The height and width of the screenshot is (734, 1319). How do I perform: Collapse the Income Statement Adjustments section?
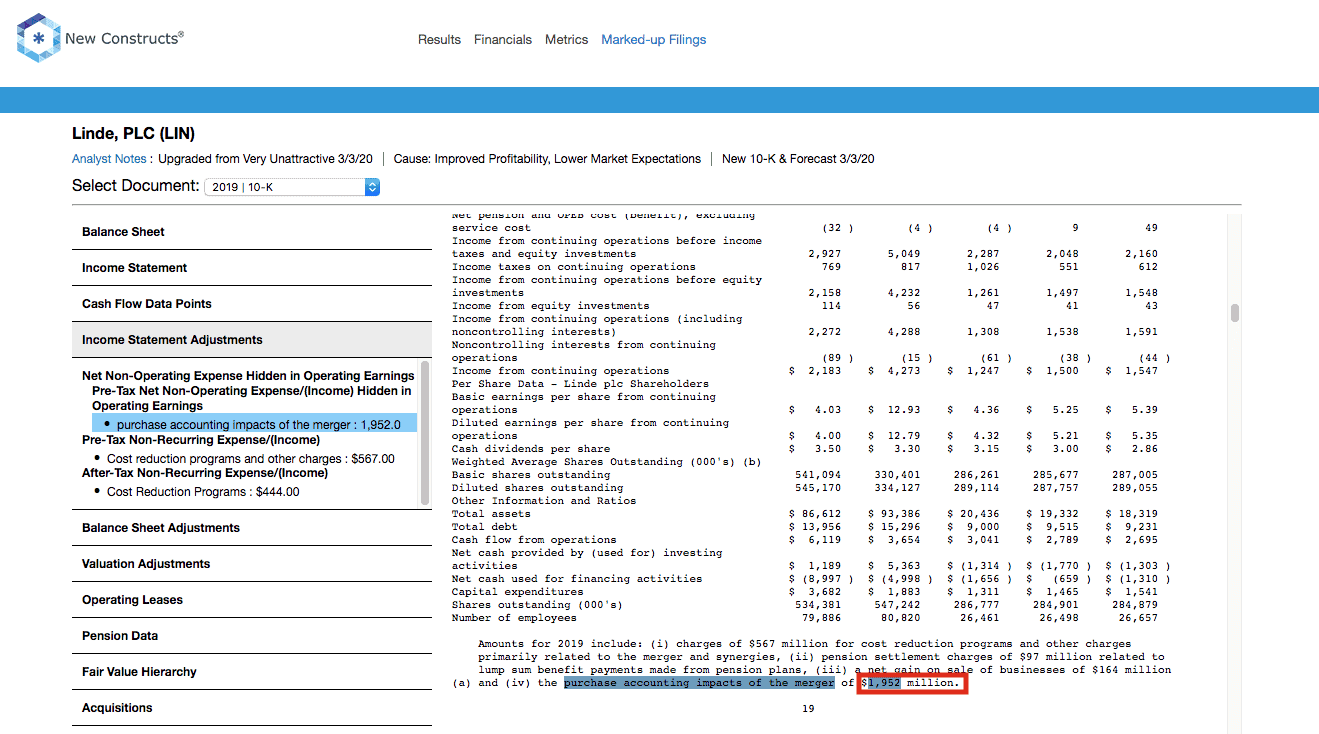pyautogui.click(x=252, y=340)
